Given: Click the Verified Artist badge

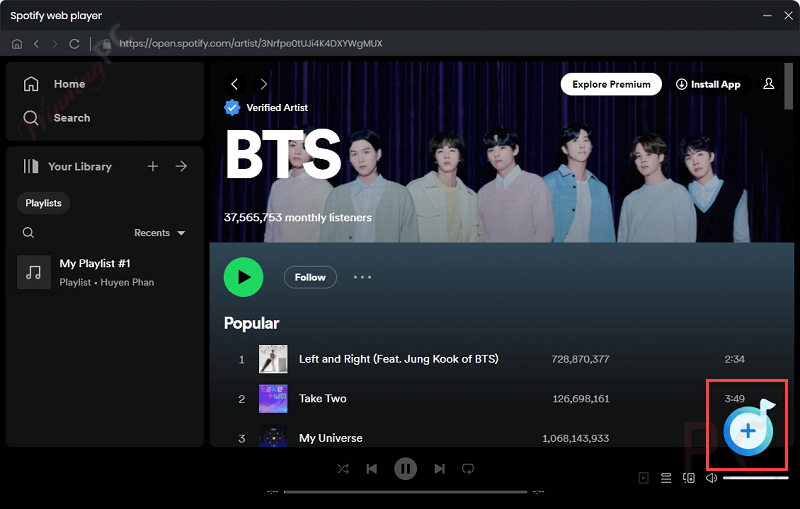Looking at the screenshot, I should [232, 108].
